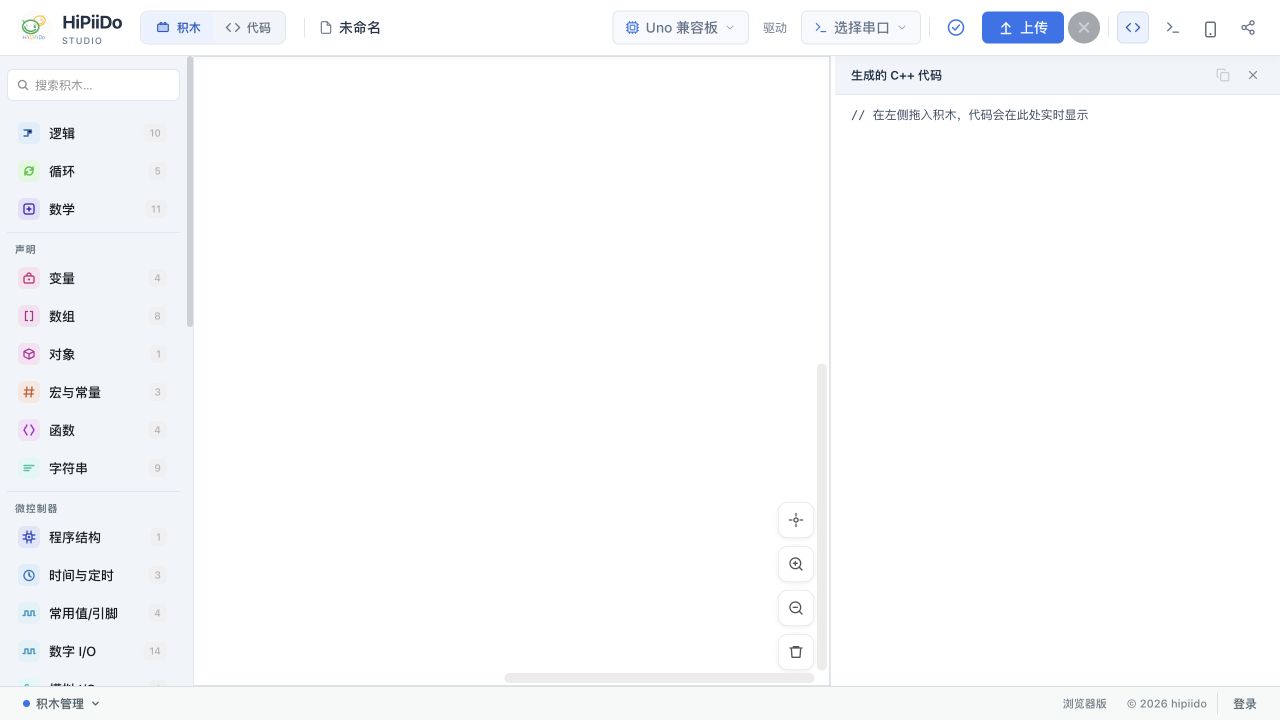Open the 字符串 block category

pyautogui.click(x=93, y=468)
